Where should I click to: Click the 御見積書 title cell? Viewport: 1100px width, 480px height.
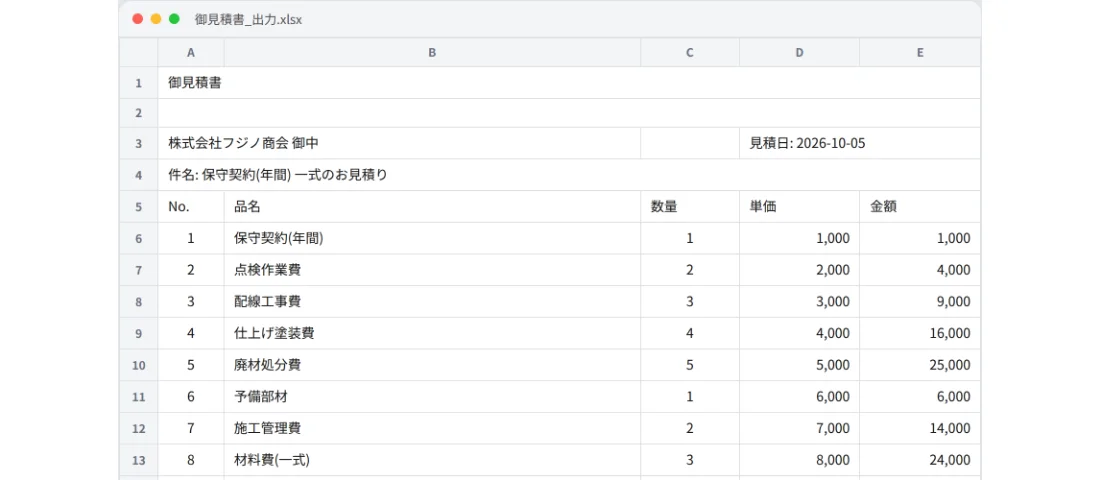click(x=569, y=83)
